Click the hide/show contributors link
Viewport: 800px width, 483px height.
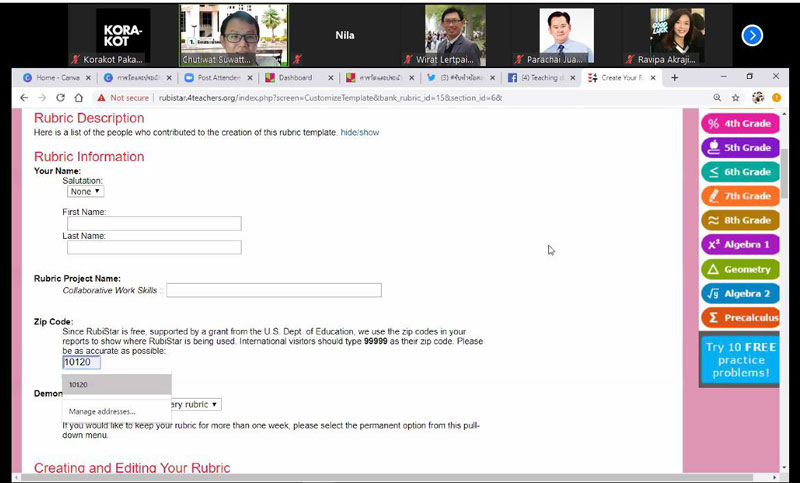pos(359,132)
